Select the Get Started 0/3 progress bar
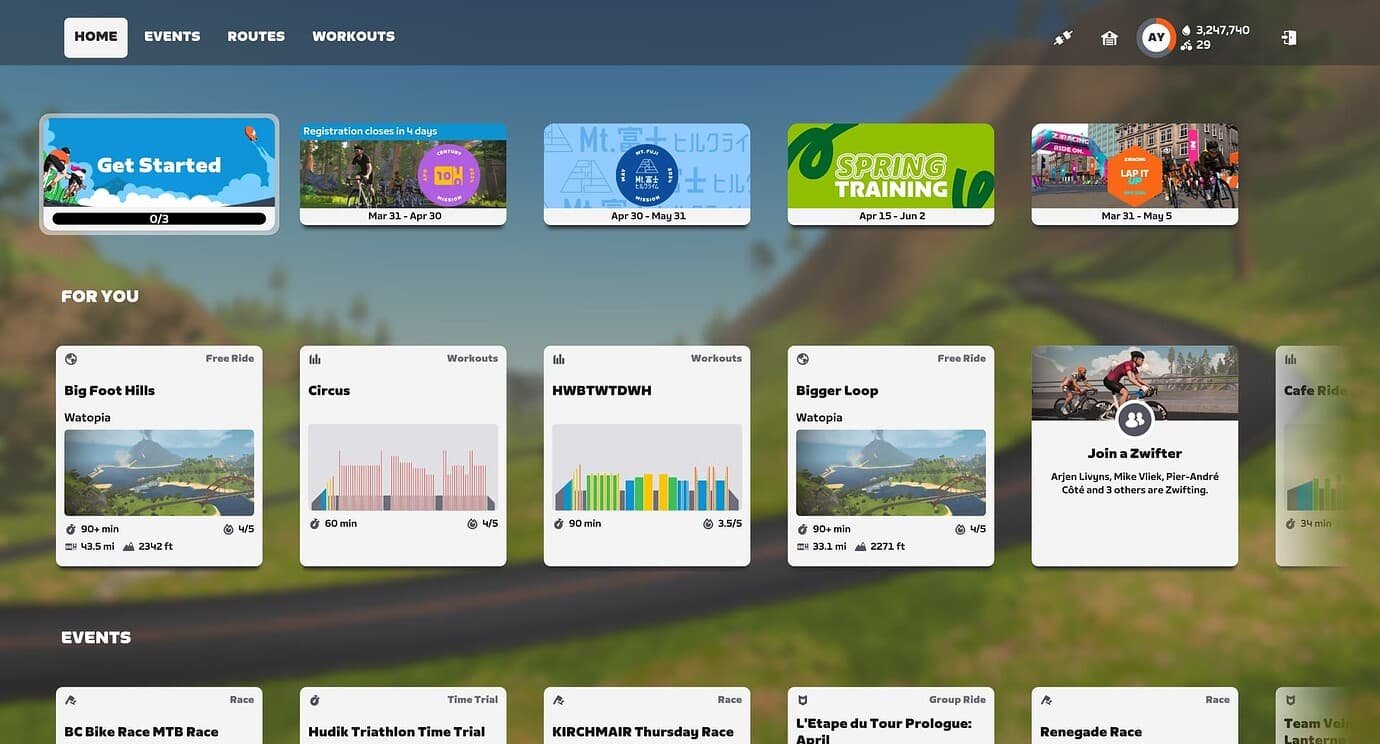This screenshot has height=744, width=1380. tap(159, 218)
